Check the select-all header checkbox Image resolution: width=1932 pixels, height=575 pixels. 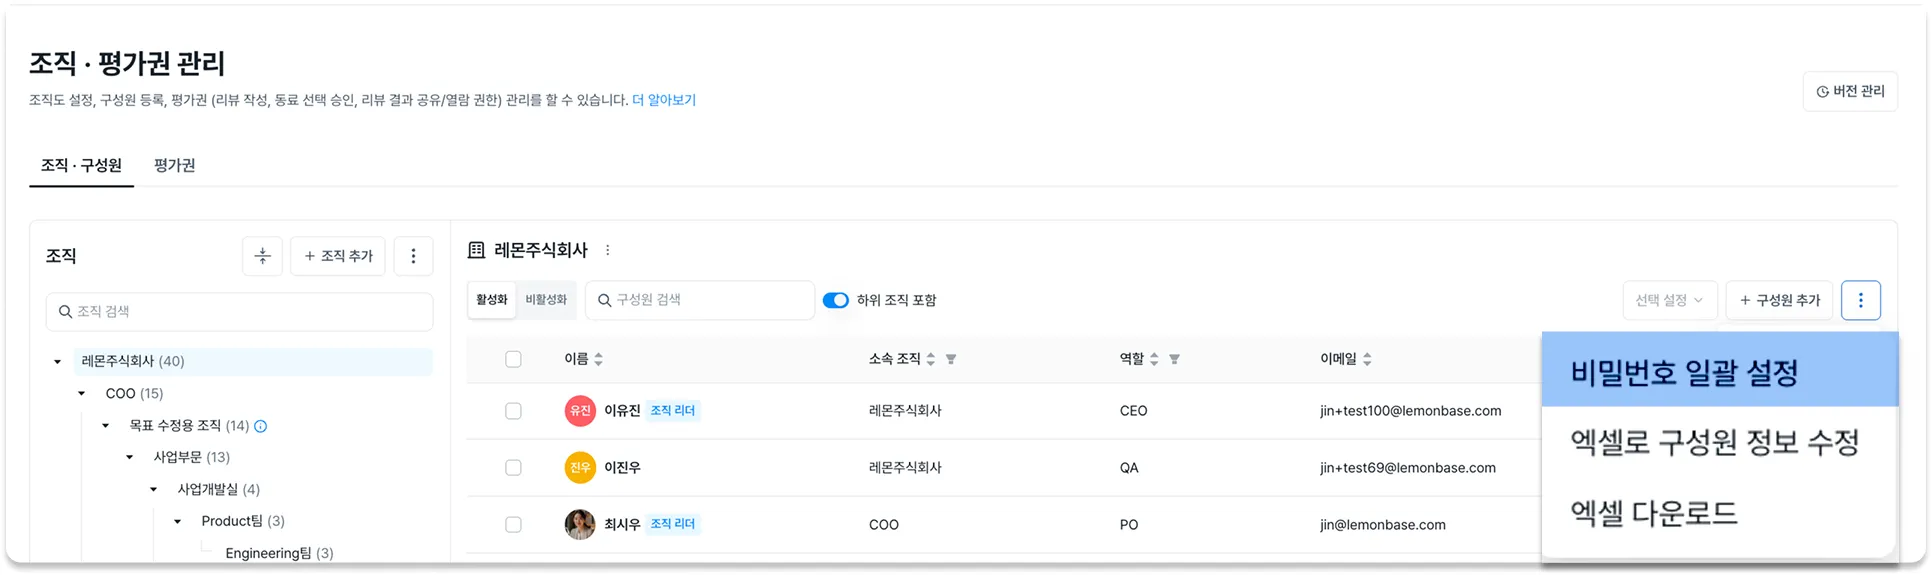(x=513, y=359)
